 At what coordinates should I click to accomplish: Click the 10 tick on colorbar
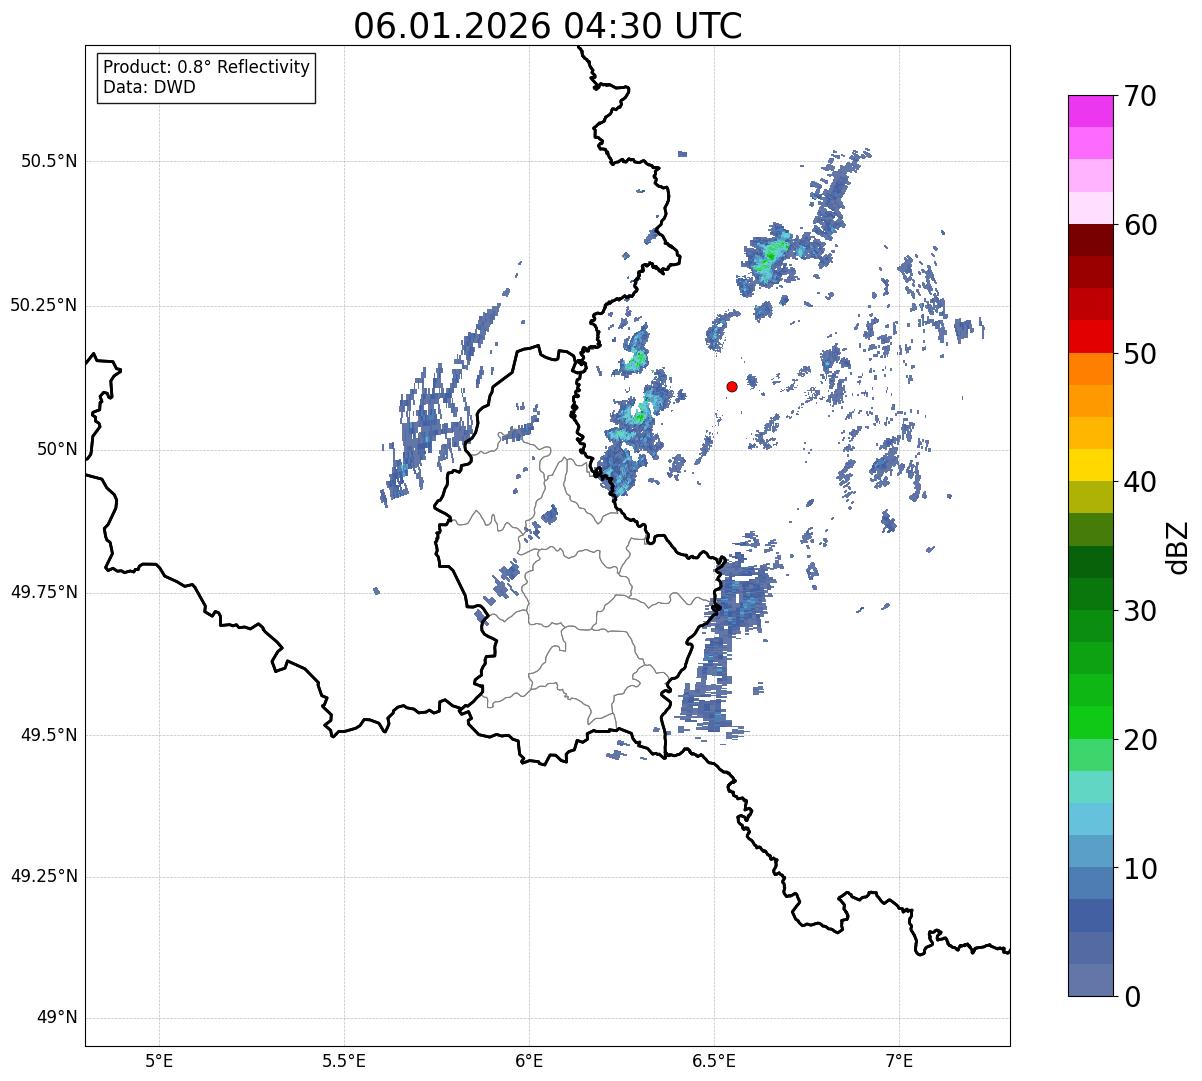coord(1140,868)
